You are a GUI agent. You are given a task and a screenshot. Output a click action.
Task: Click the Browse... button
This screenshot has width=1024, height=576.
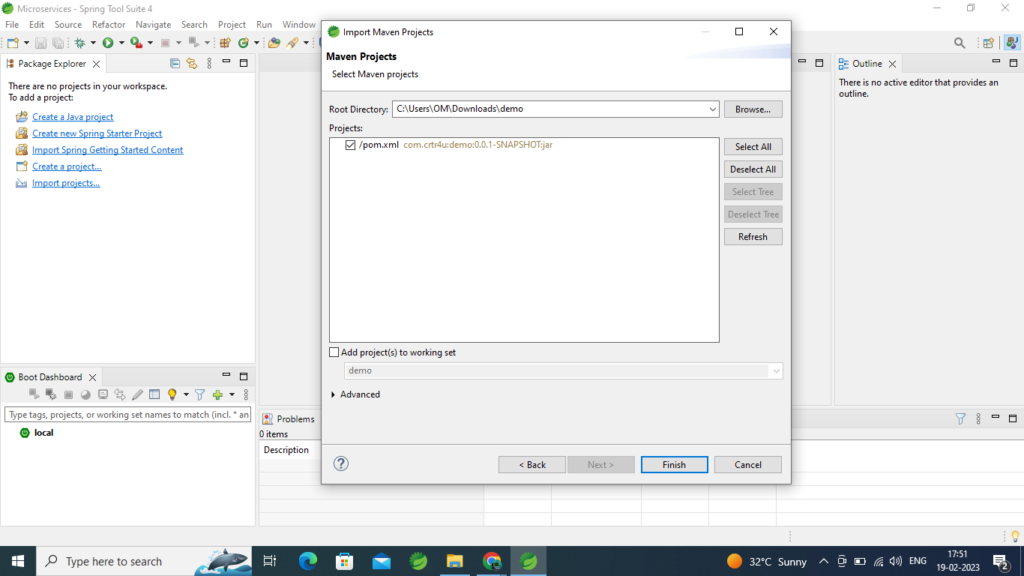click(752, 109)
